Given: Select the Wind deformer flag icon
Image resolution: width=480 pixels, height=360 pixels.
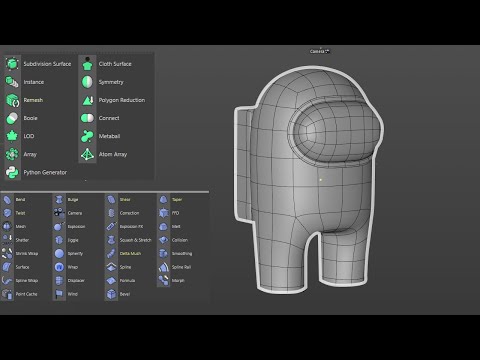Looking at the screenshot, I should [x=59, y=294].
